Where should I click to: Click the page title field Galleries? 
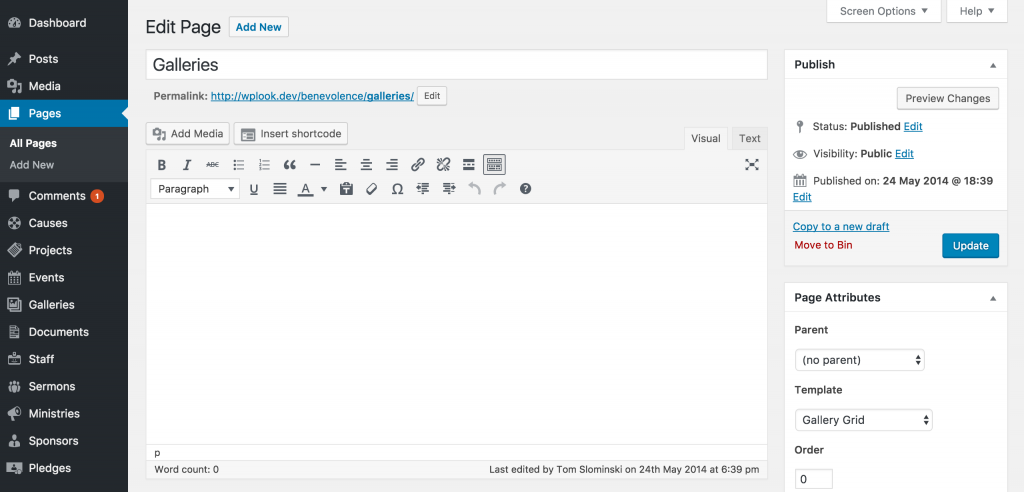[x=456, y=65]
